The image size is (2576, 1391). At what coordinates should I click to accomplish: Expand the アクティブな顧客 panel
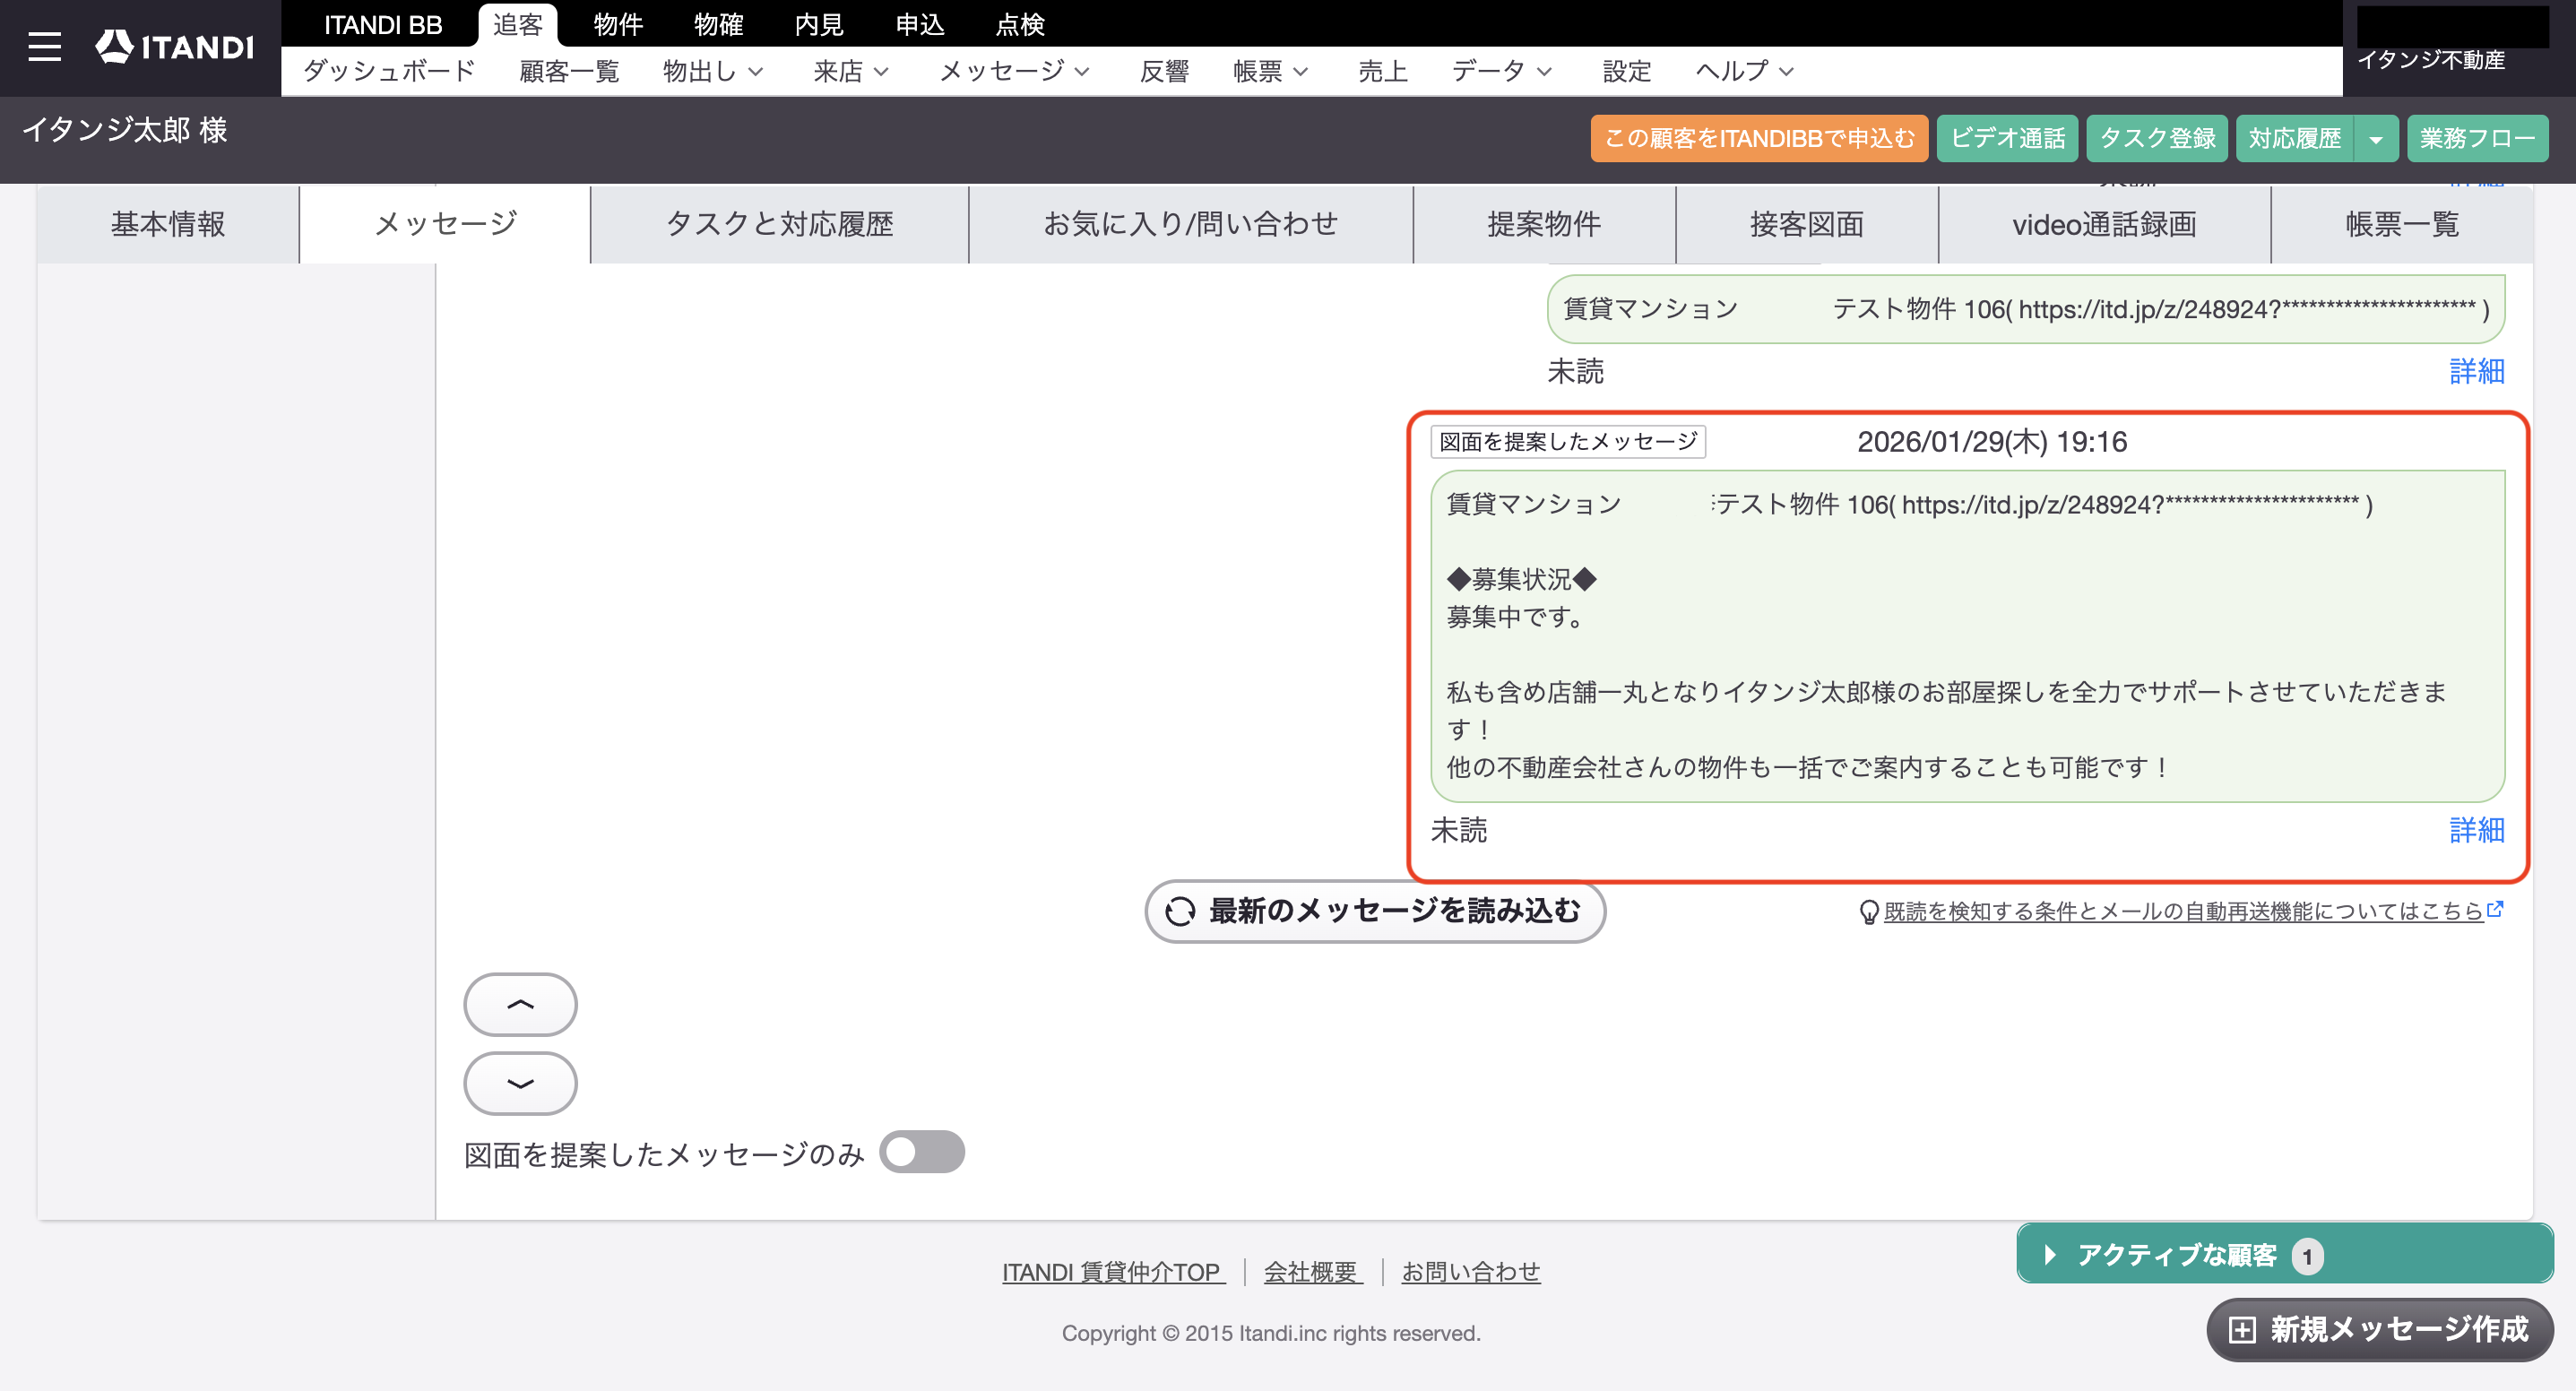[2285, 1254]
